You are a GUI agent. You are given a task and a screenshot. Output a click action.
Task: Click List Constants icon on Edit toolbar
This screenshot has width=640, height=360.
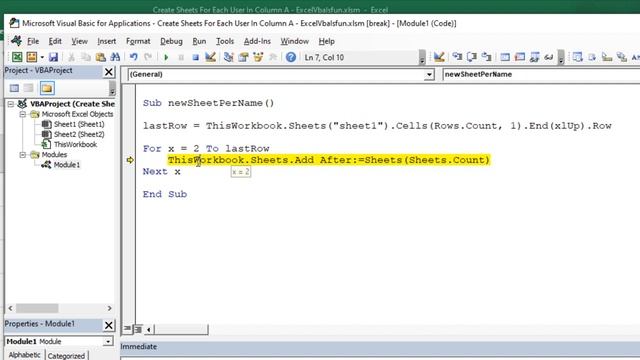[592, 57]
